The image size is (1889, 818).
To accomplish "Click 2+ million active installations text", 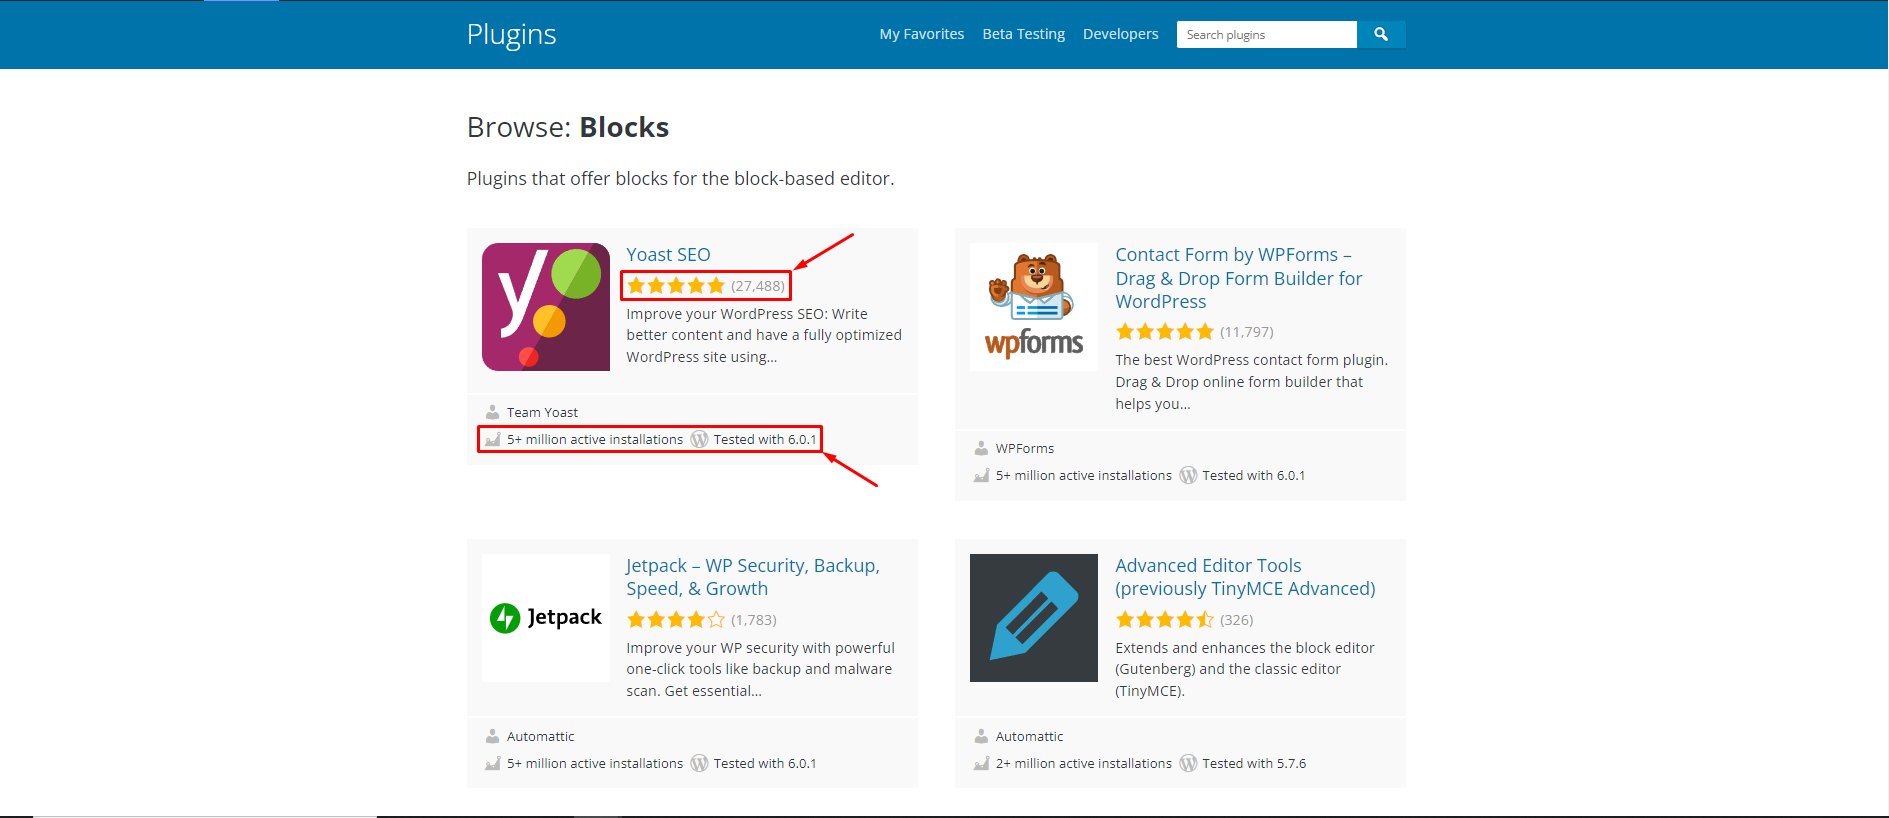I will (x=1084, y=763).
